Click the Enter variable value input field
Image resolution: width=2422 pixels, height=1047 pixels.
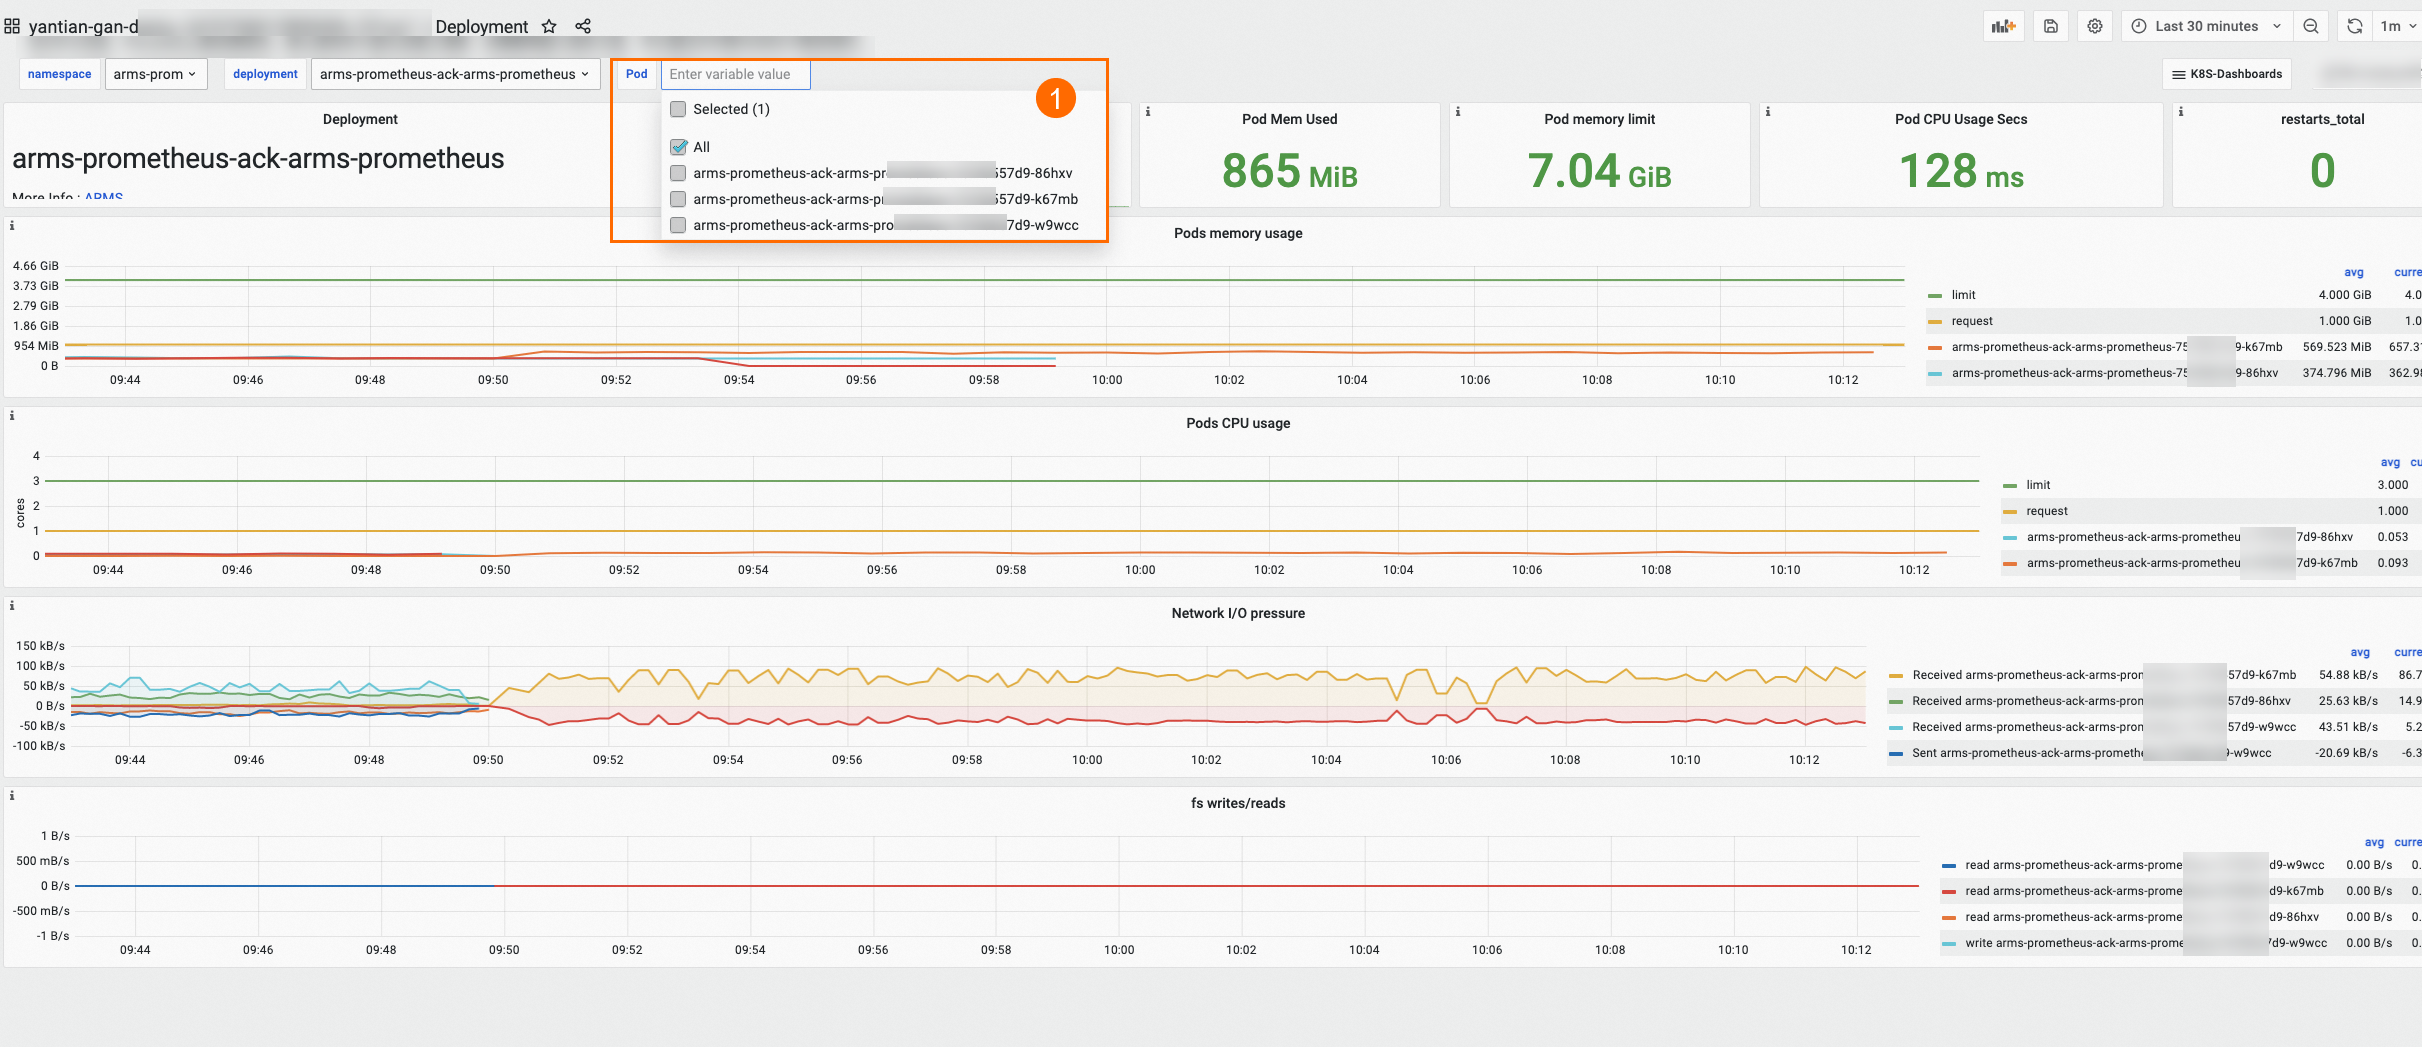(x=735, y=74)
